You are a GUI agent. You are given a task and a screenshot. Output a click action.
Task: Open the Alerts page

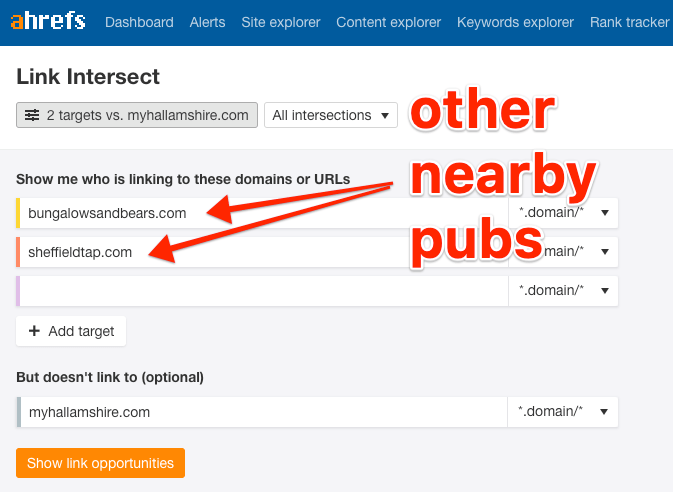(x=207, y=22)
